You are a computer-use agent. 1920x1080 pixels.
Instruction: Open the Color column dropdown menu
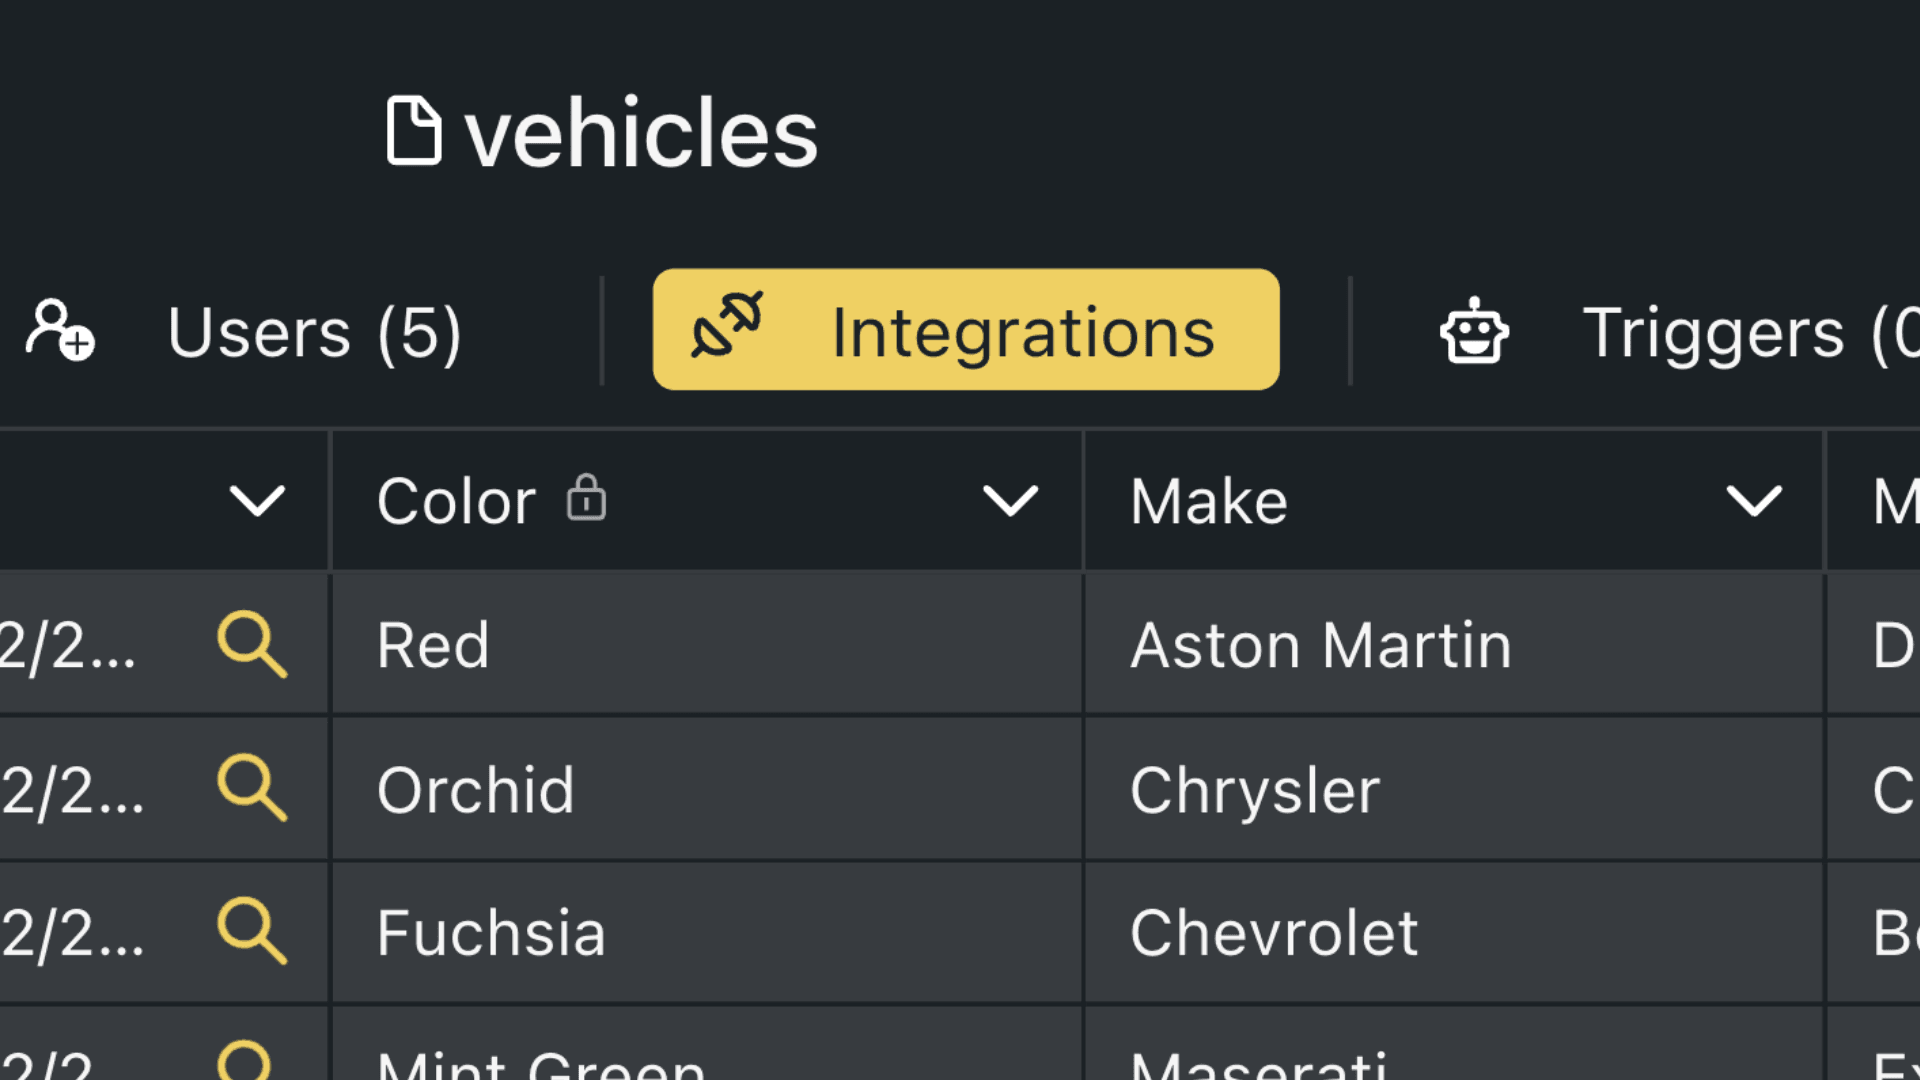(1010, 500)
